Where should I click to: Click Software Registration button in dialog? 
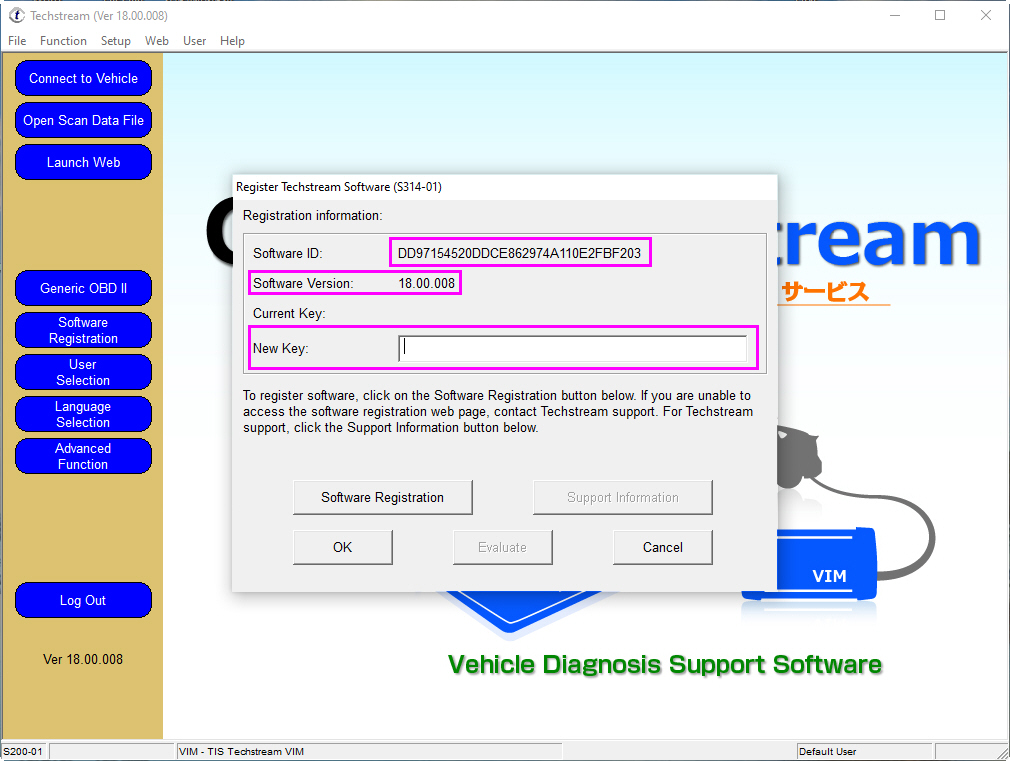click(383, 497)
